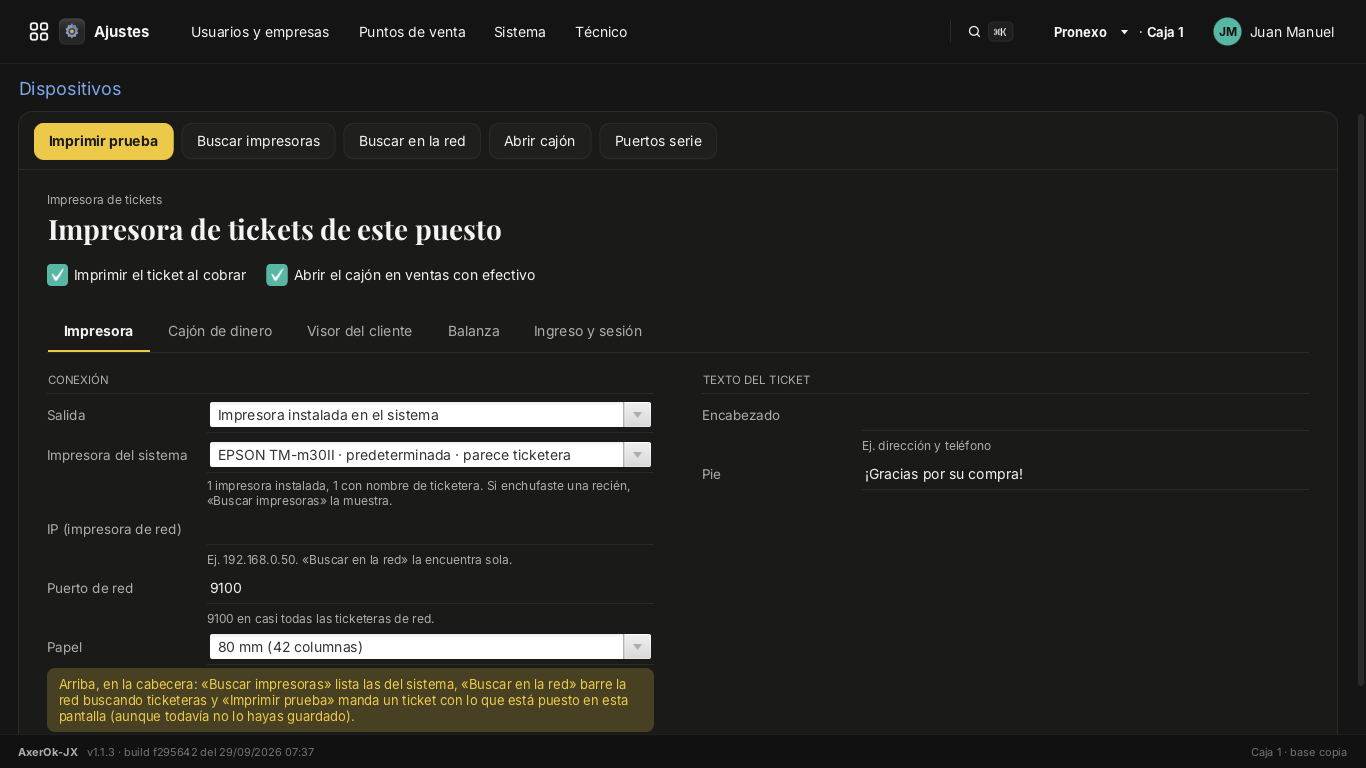The image size is (1366, 768).
Task: Click the Puertos serie button
Action: tap(658, 141)
